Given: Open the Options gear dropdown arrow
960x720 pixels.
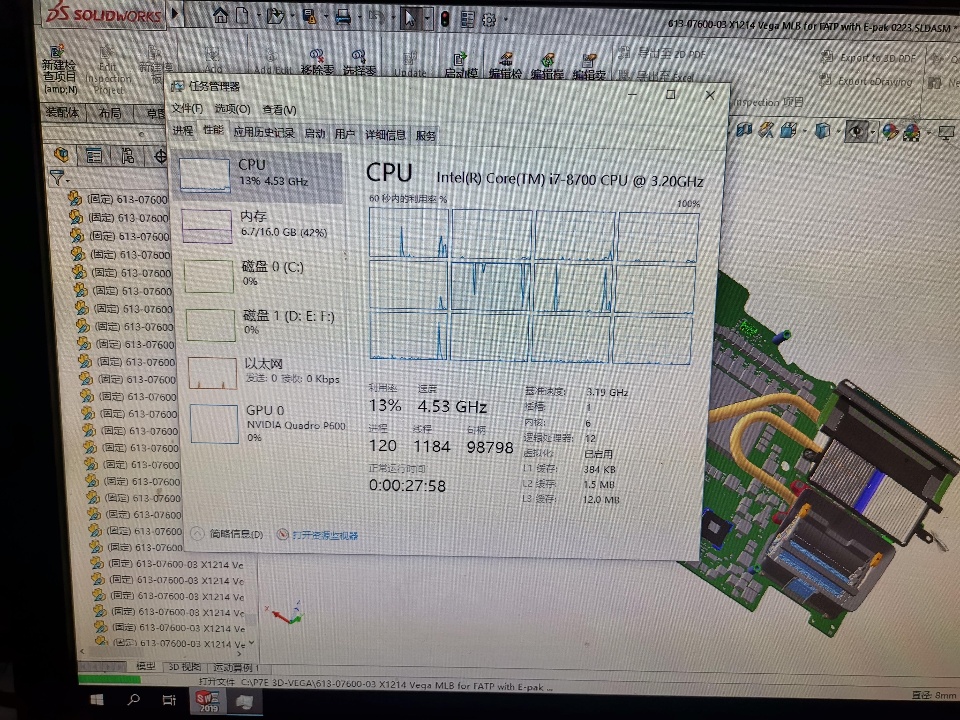Looking at the screenshot, I should pyautogui.click(x=506, y=20).
